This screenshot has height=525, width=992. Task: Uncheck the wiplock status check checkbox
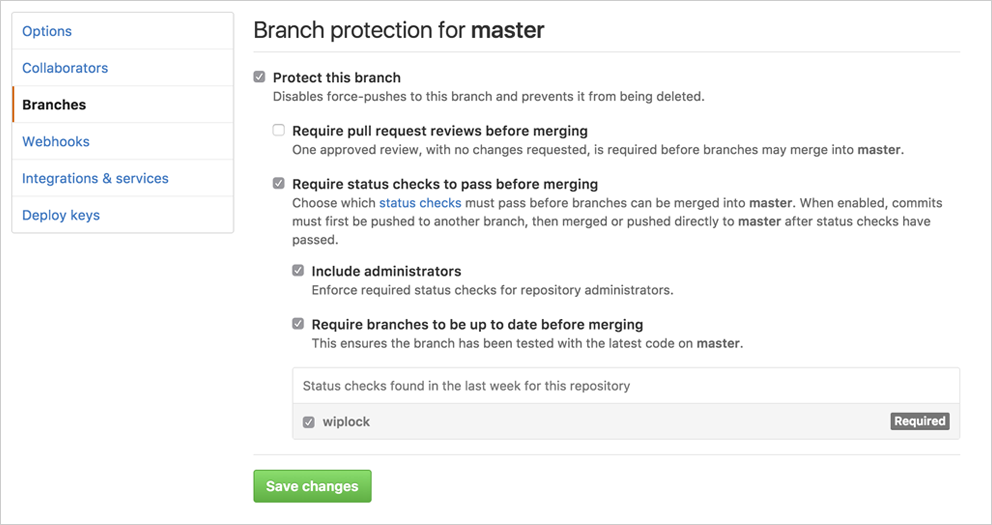pos(309,422)
